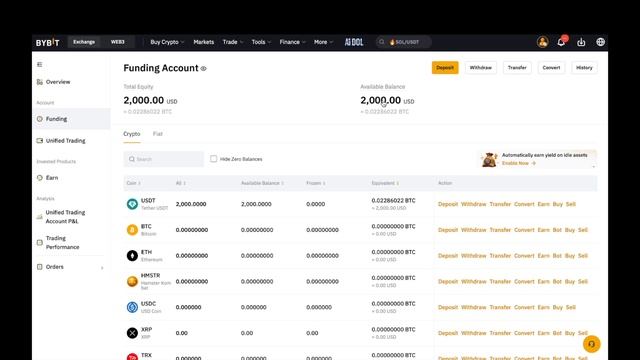Open the Buy Crypto dropdown
The image size is (640, 360).
pyautogui.click(x=167, y=42)
